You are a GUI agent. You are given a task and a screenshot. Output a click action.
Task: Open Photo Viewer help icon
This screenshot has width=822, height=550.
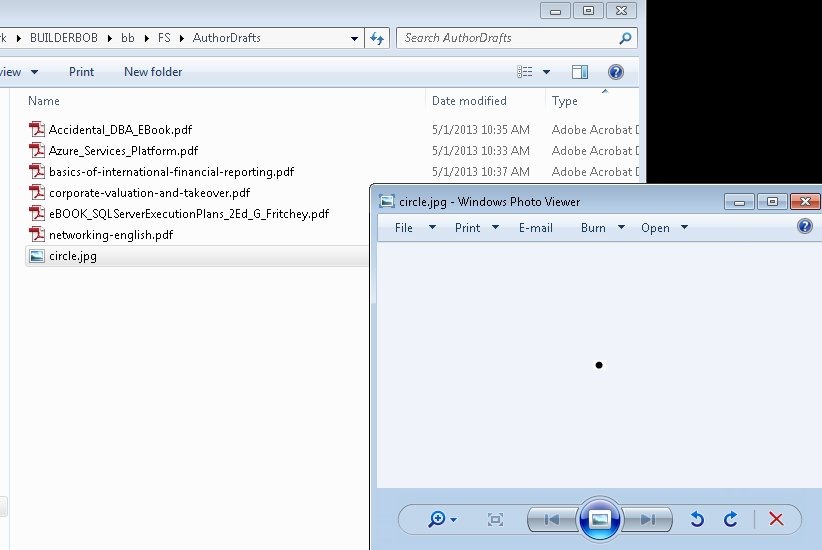pos(806,227)
